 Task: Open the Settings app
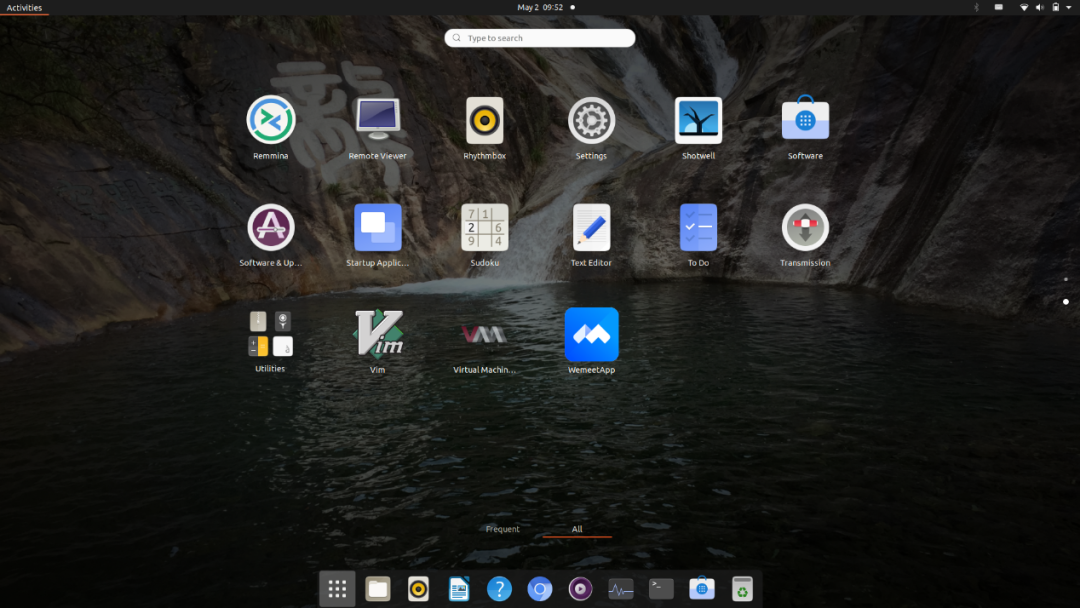[x=591, y=127]
